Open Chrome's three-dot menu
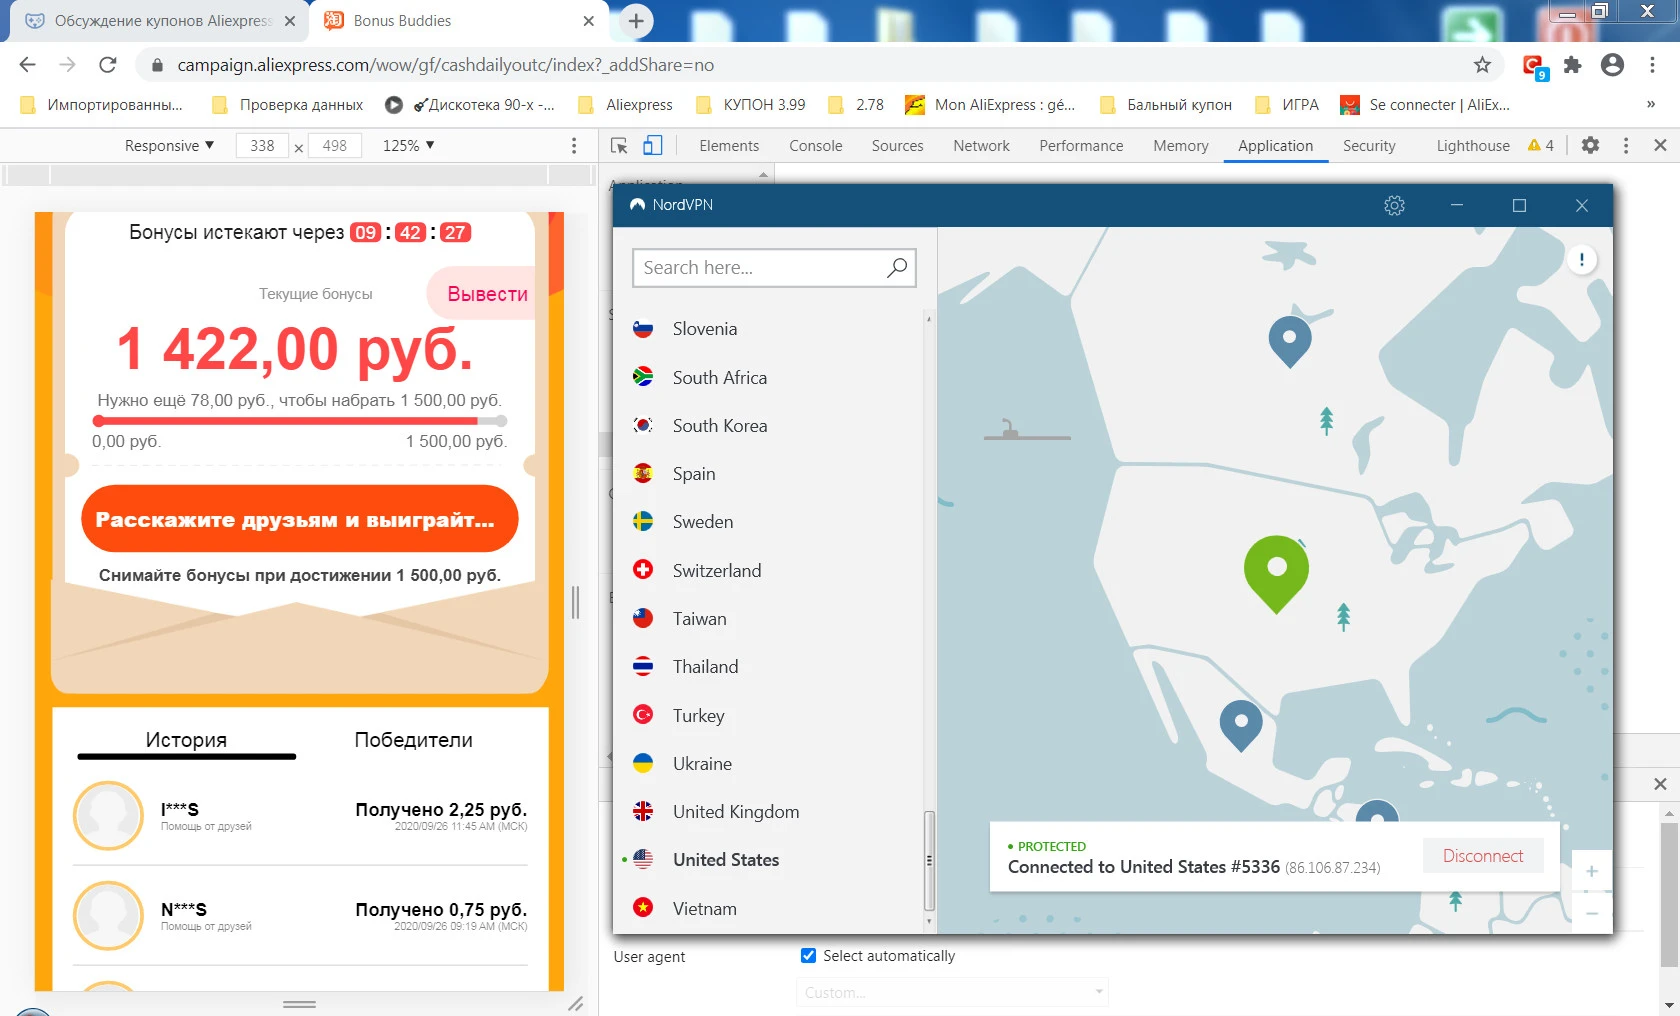 (x=1652, y=65)
